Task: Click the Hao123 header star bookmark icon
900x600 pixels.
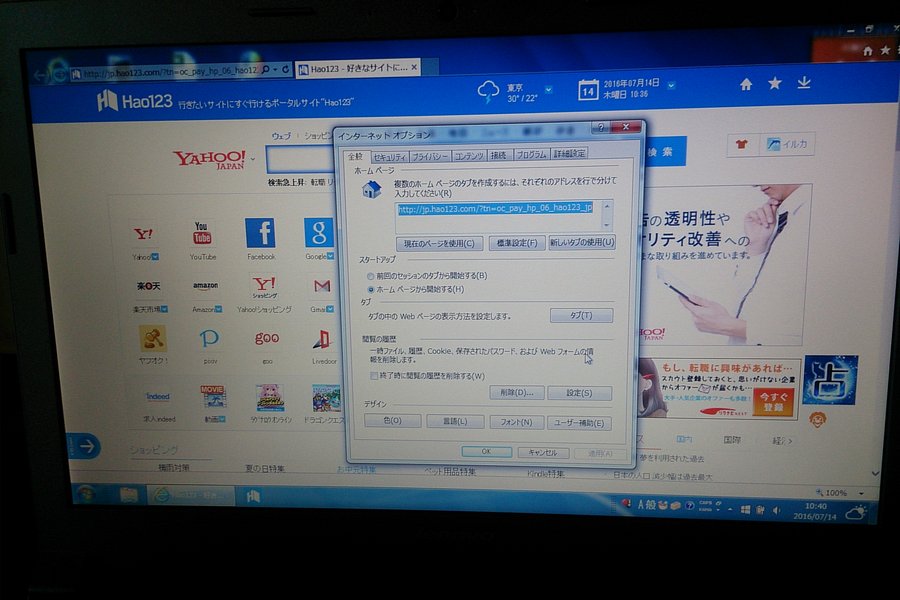Action: pos(774,84)
